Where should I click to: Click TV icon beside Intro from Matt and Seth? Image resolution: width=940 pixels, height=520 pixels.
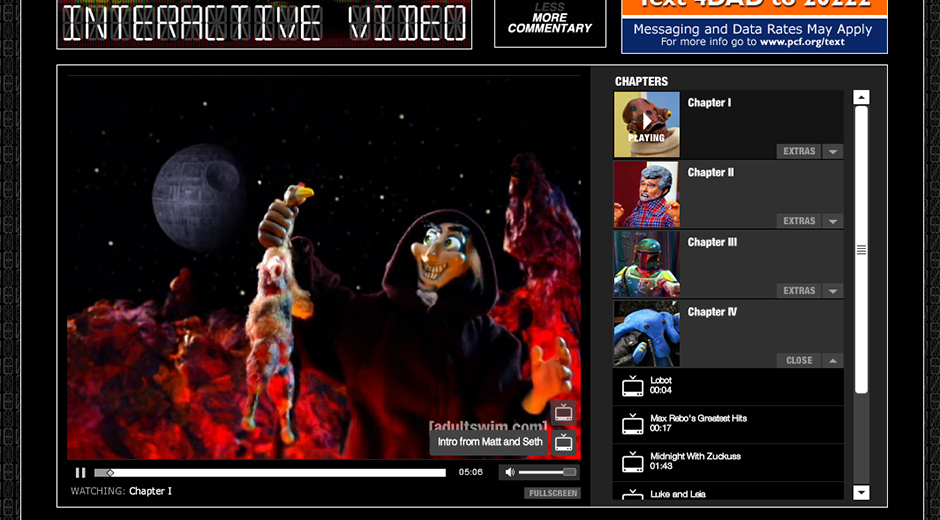tap(564, 443)
